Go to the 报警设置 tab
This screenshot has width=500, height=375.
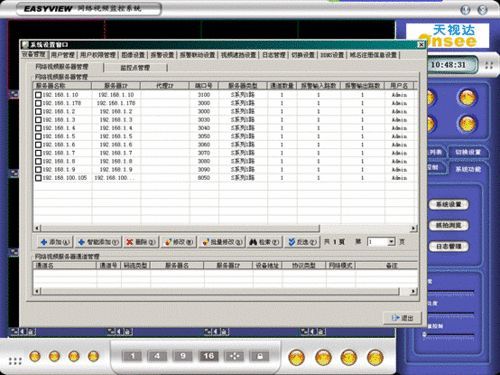click(x=162, y=55)
